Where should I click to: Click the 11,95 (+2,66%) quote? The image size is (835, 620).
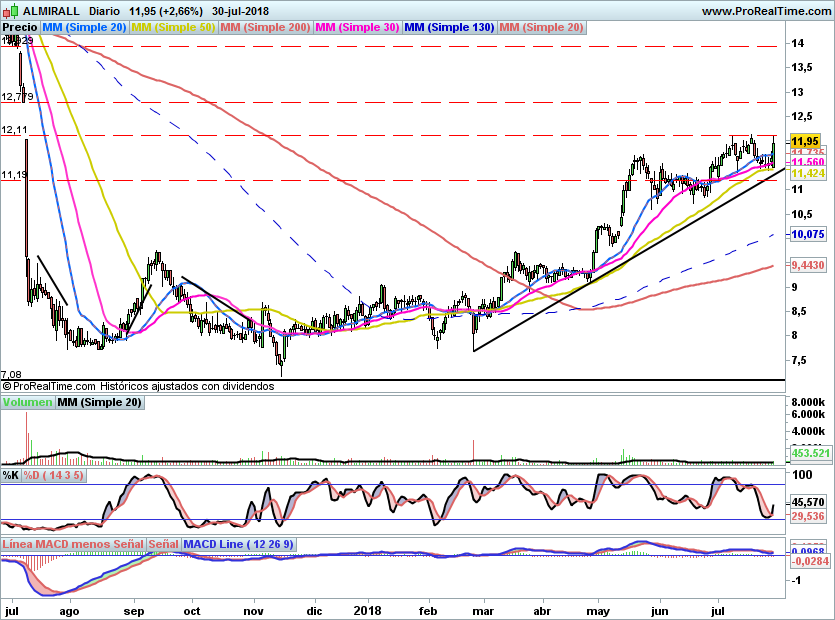[166, 11]
